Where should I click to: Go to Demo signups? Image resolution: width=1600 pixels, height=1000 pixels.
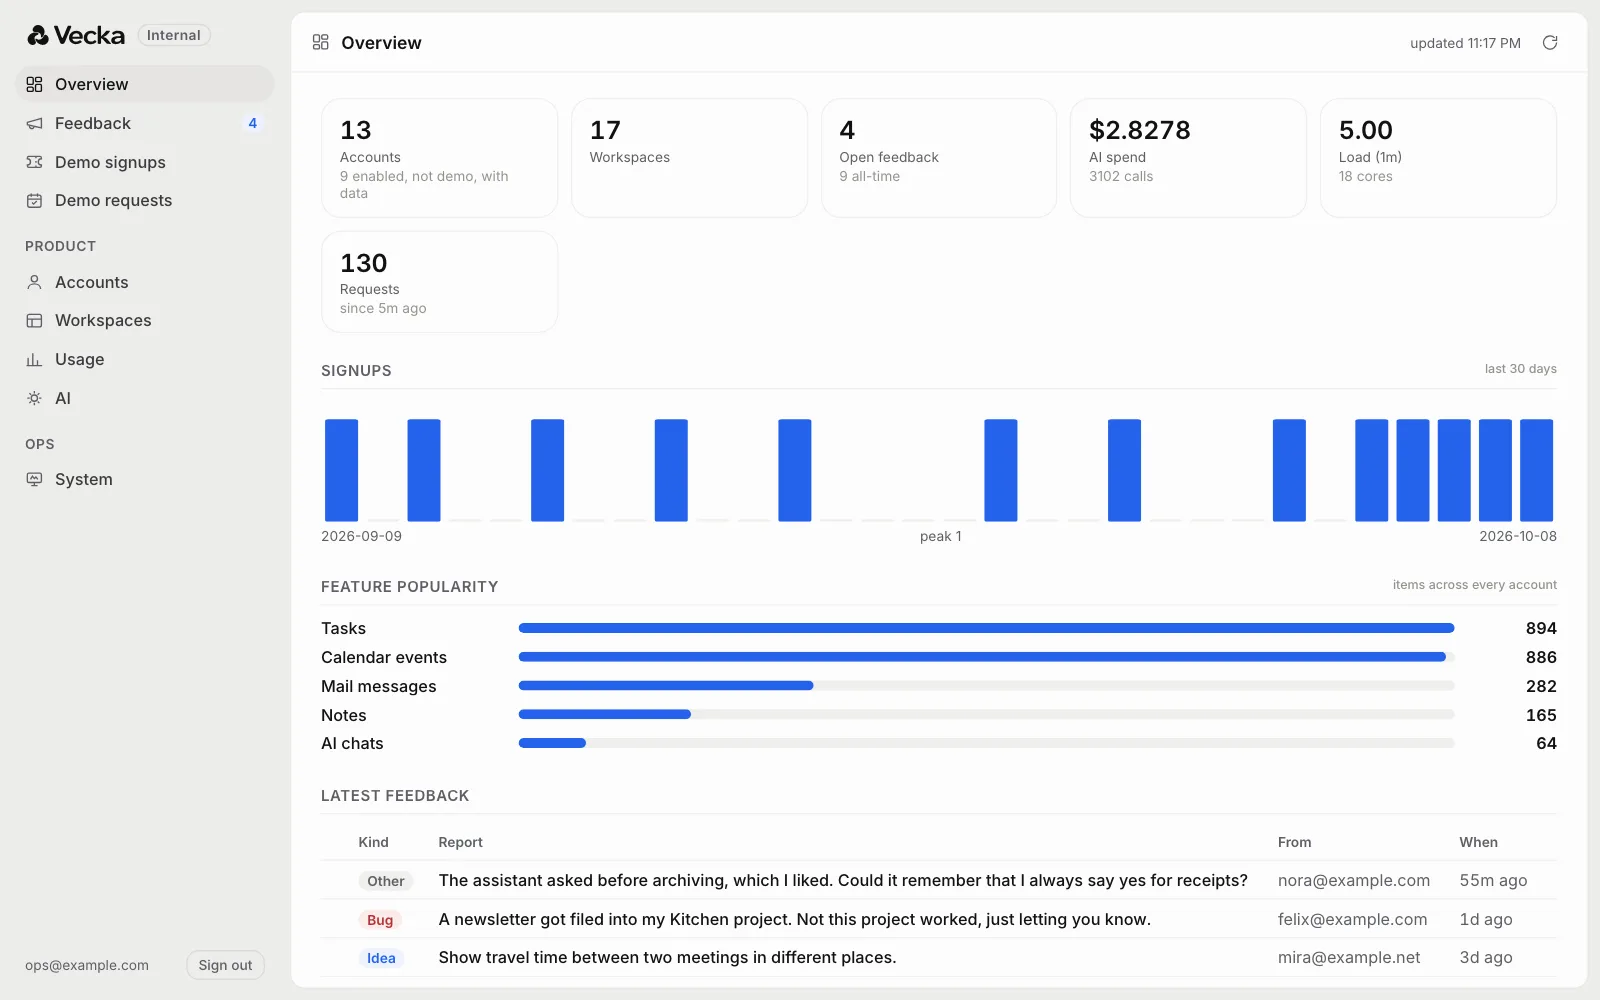(x=146, y=162)
